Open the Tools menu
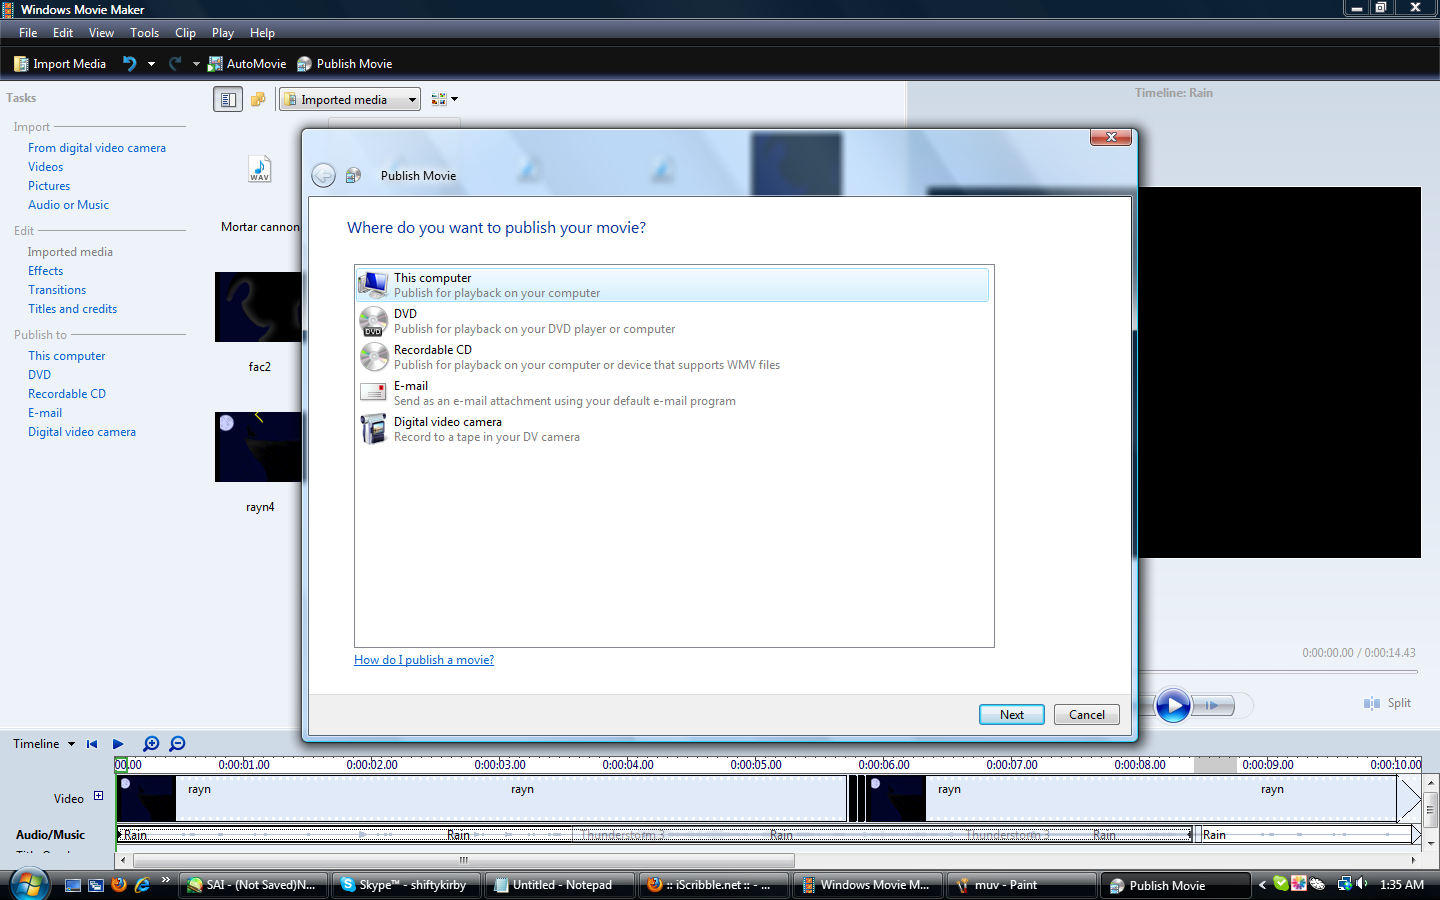 point(144,33)
